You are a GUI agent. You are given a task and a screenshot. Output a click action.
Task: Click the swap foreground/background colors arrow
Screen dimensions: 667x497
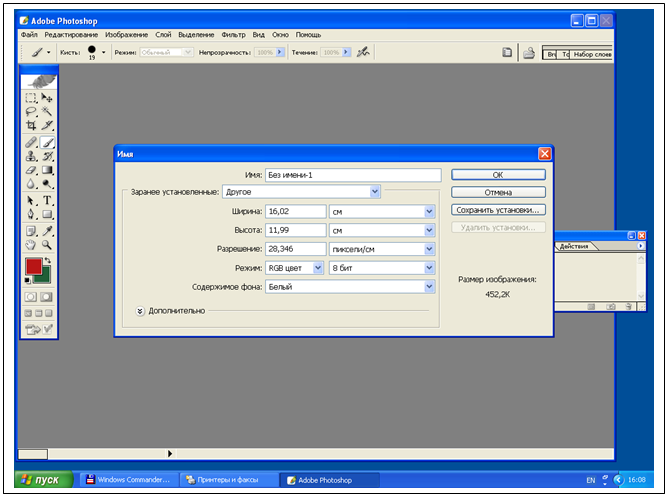click(48, 260)
